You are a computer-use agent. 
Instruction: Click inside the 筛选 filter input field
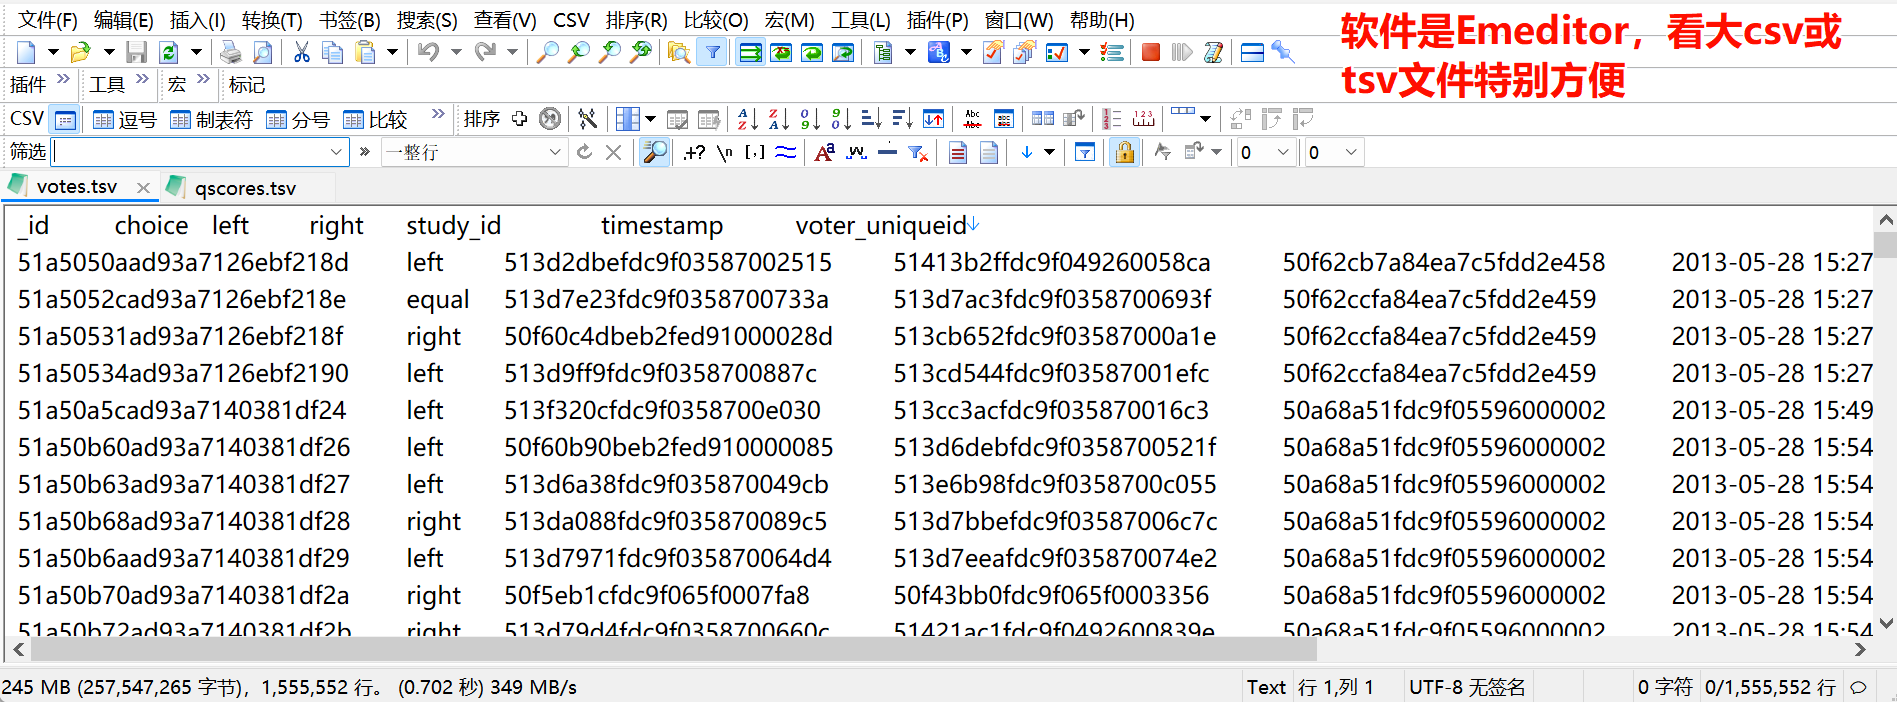(190, 153)
